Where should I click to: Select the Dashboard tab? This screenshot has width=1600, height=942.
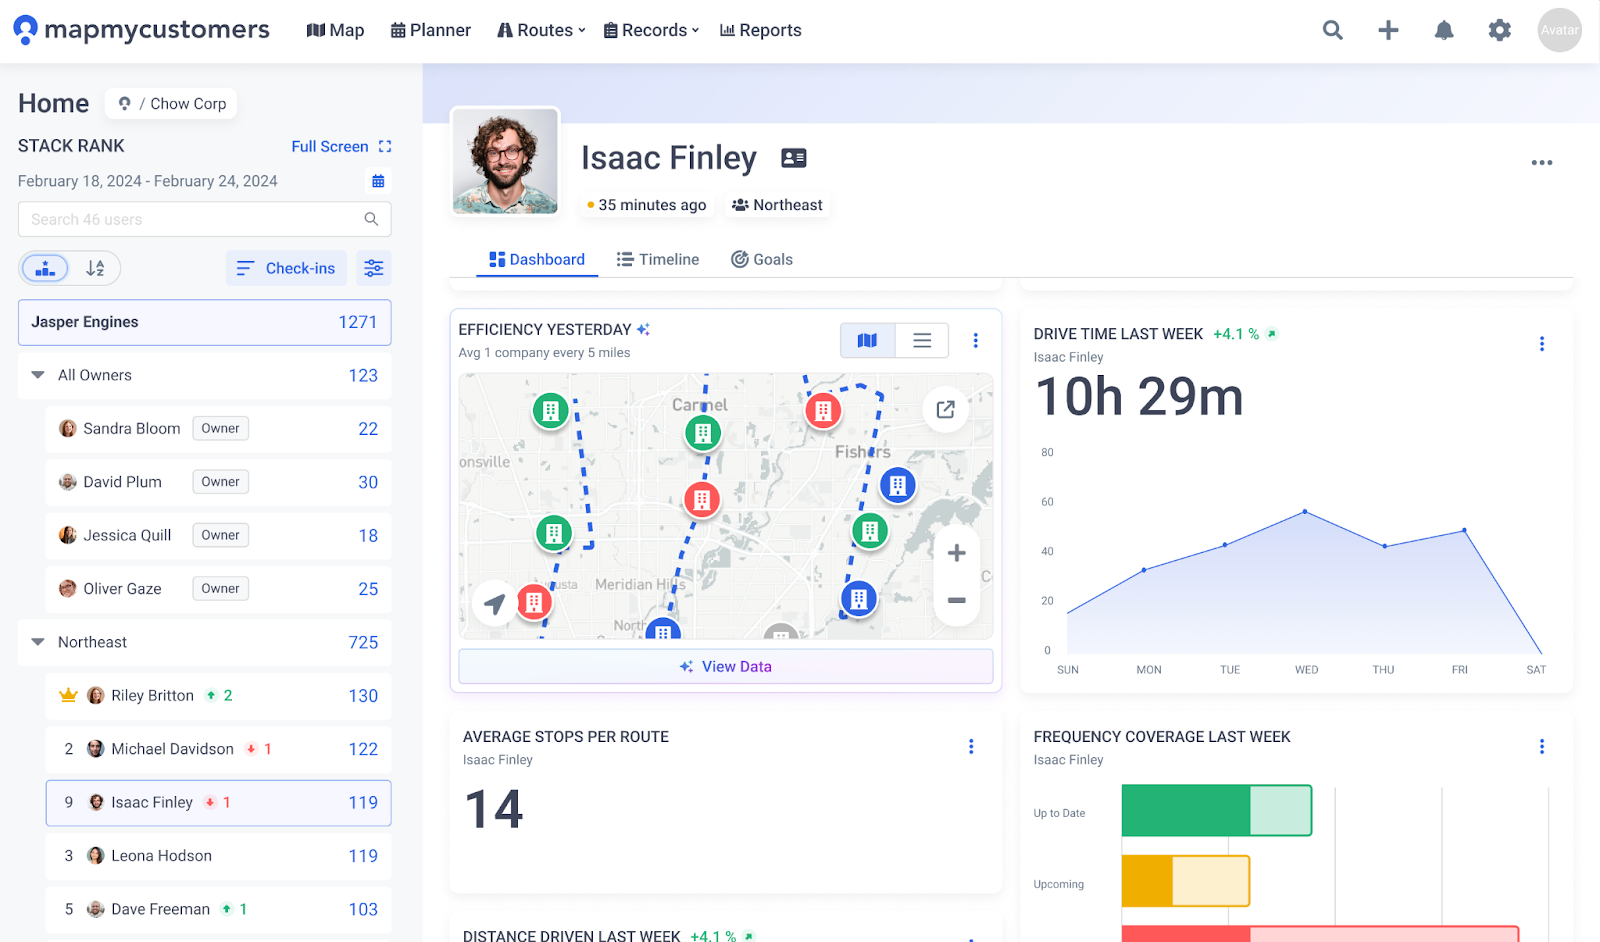tap(537, 259)
